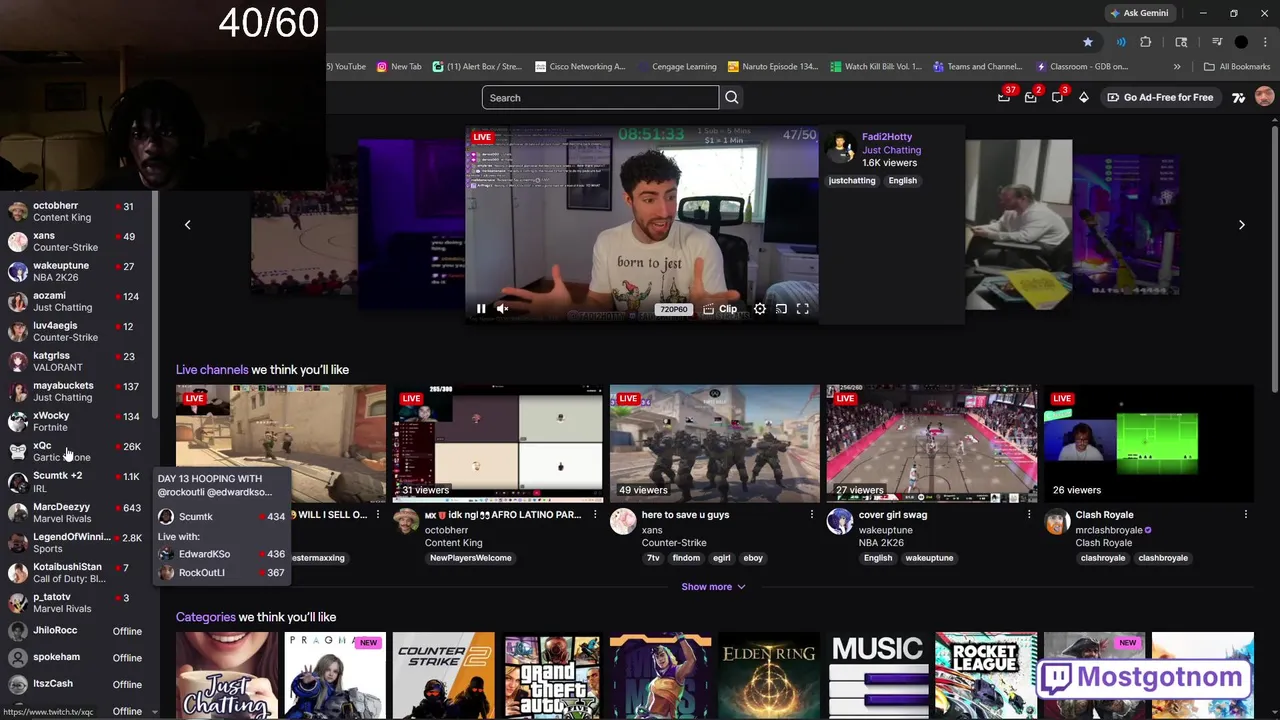Go to next featured stream carousel arrow
The height and width of the screenshot is (720, 1280).
(x=1241, y=225)
